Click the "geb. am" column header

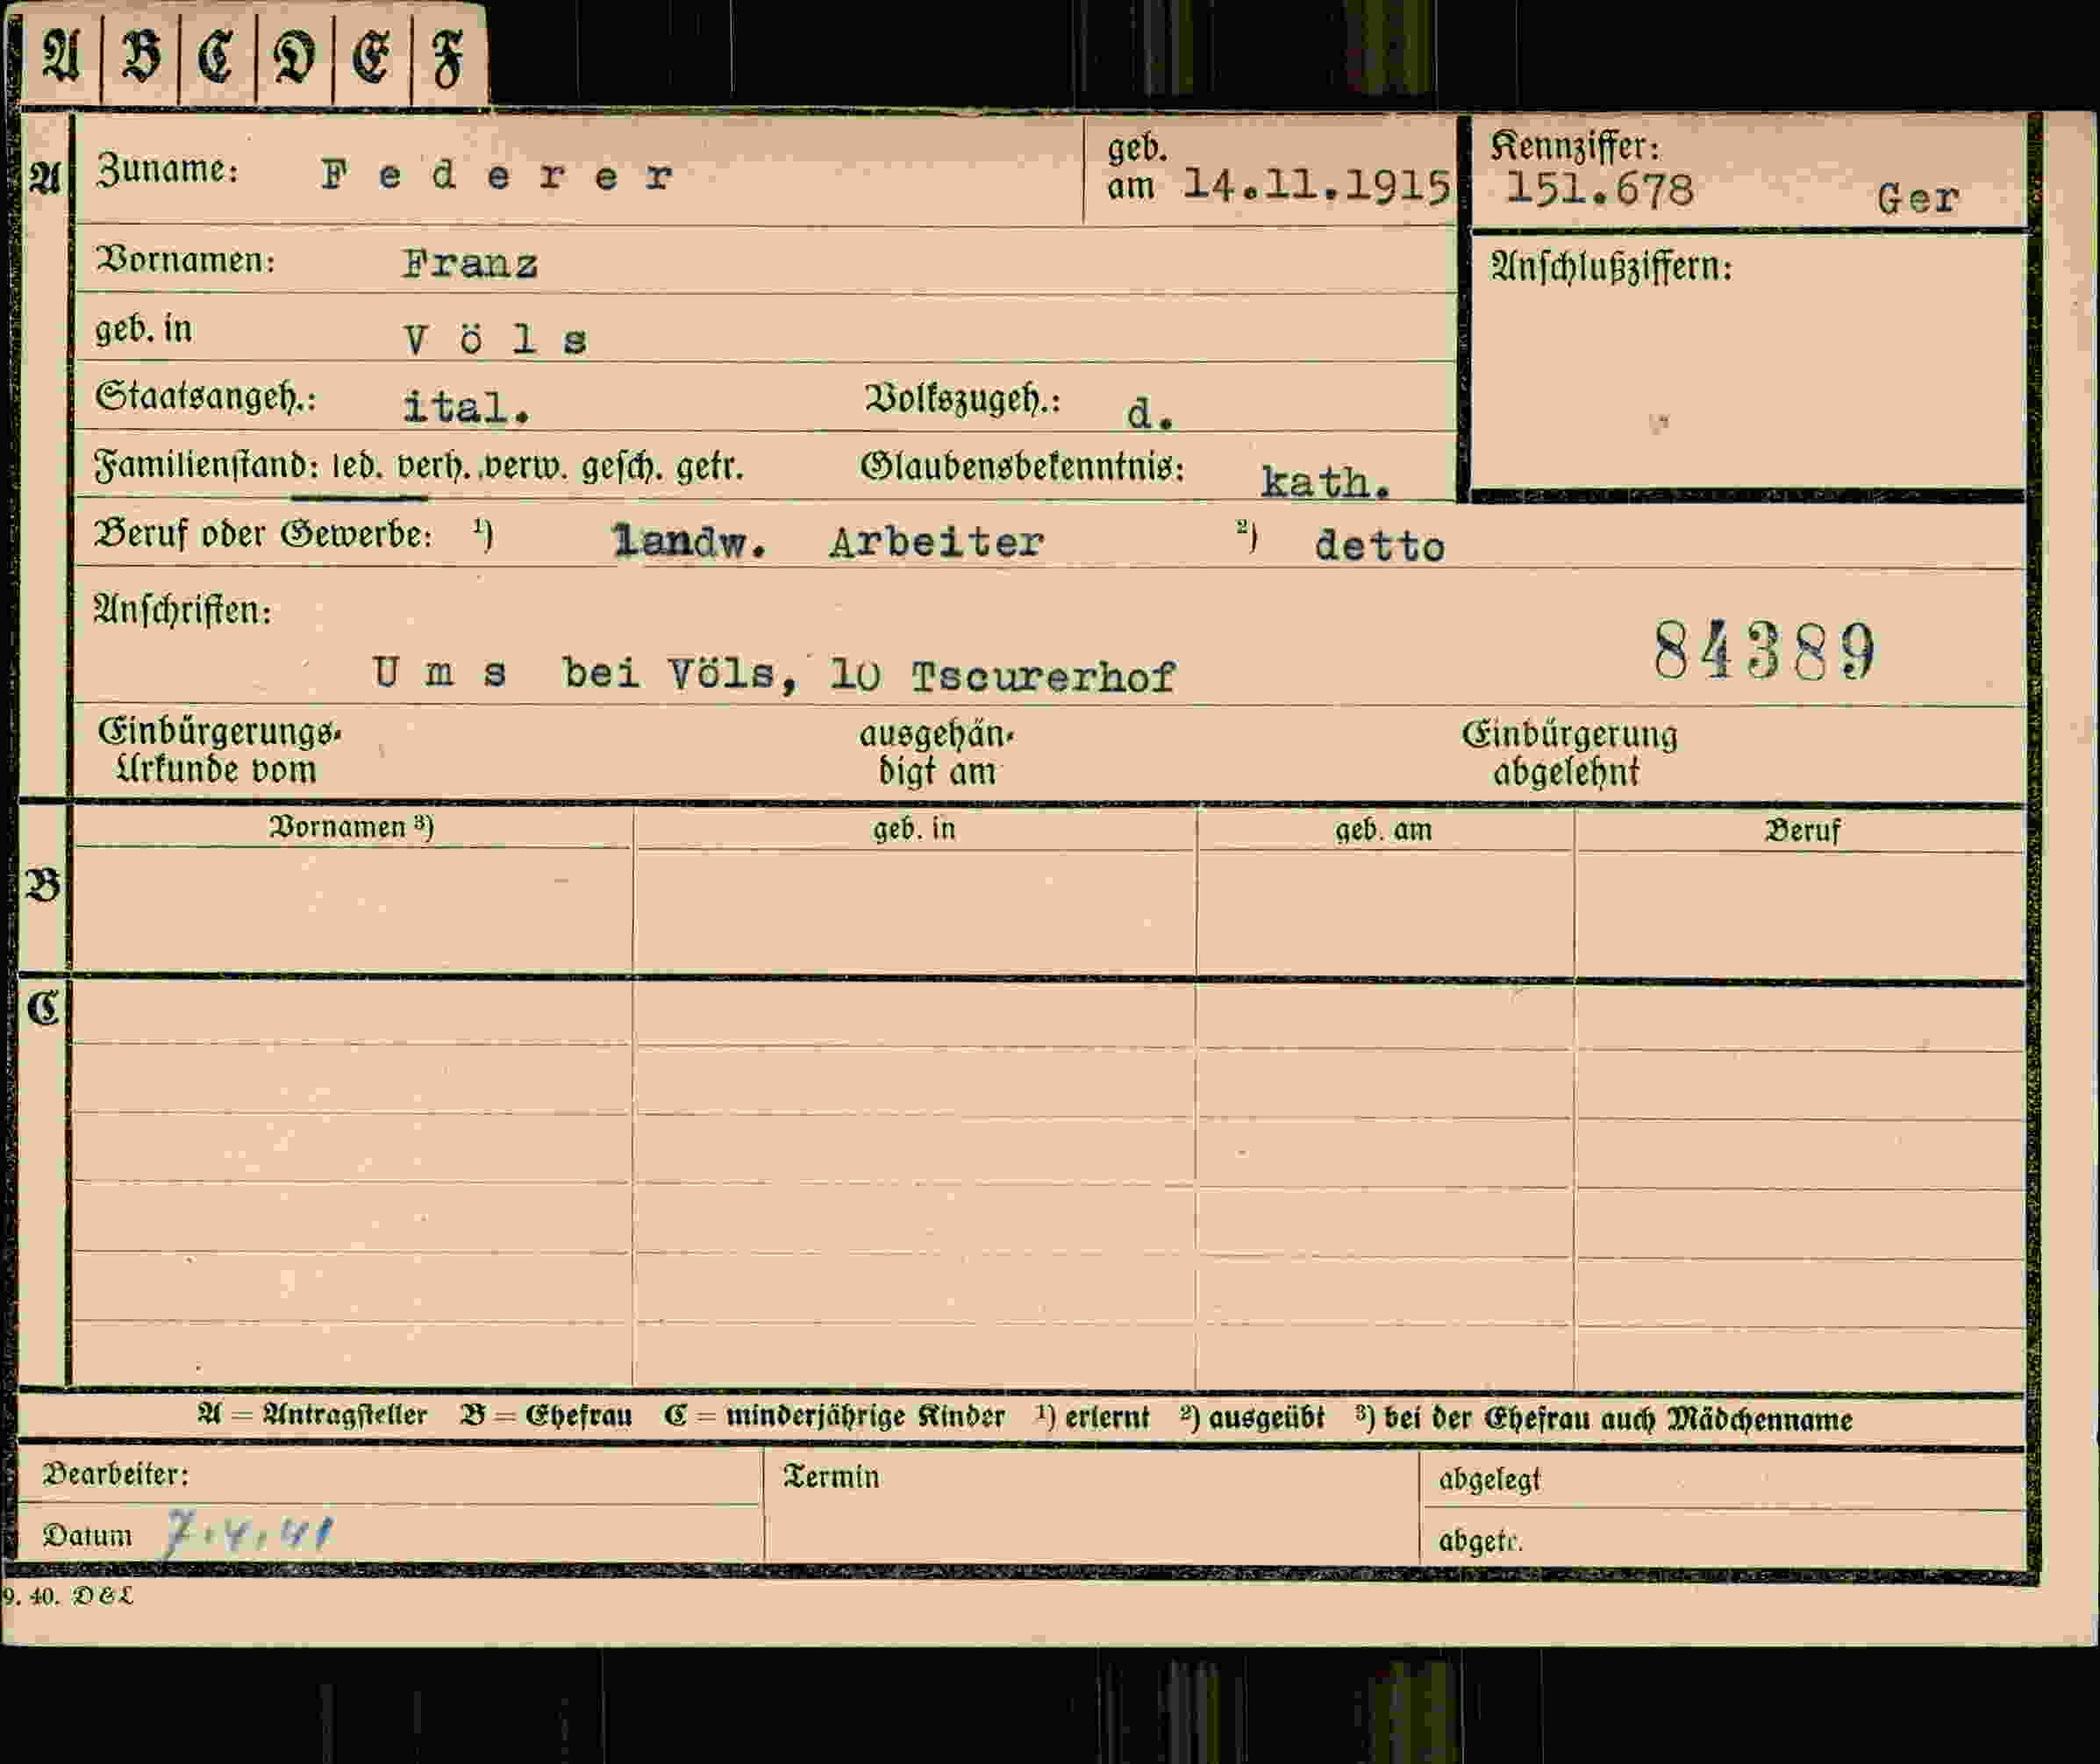click(1384, 830)
